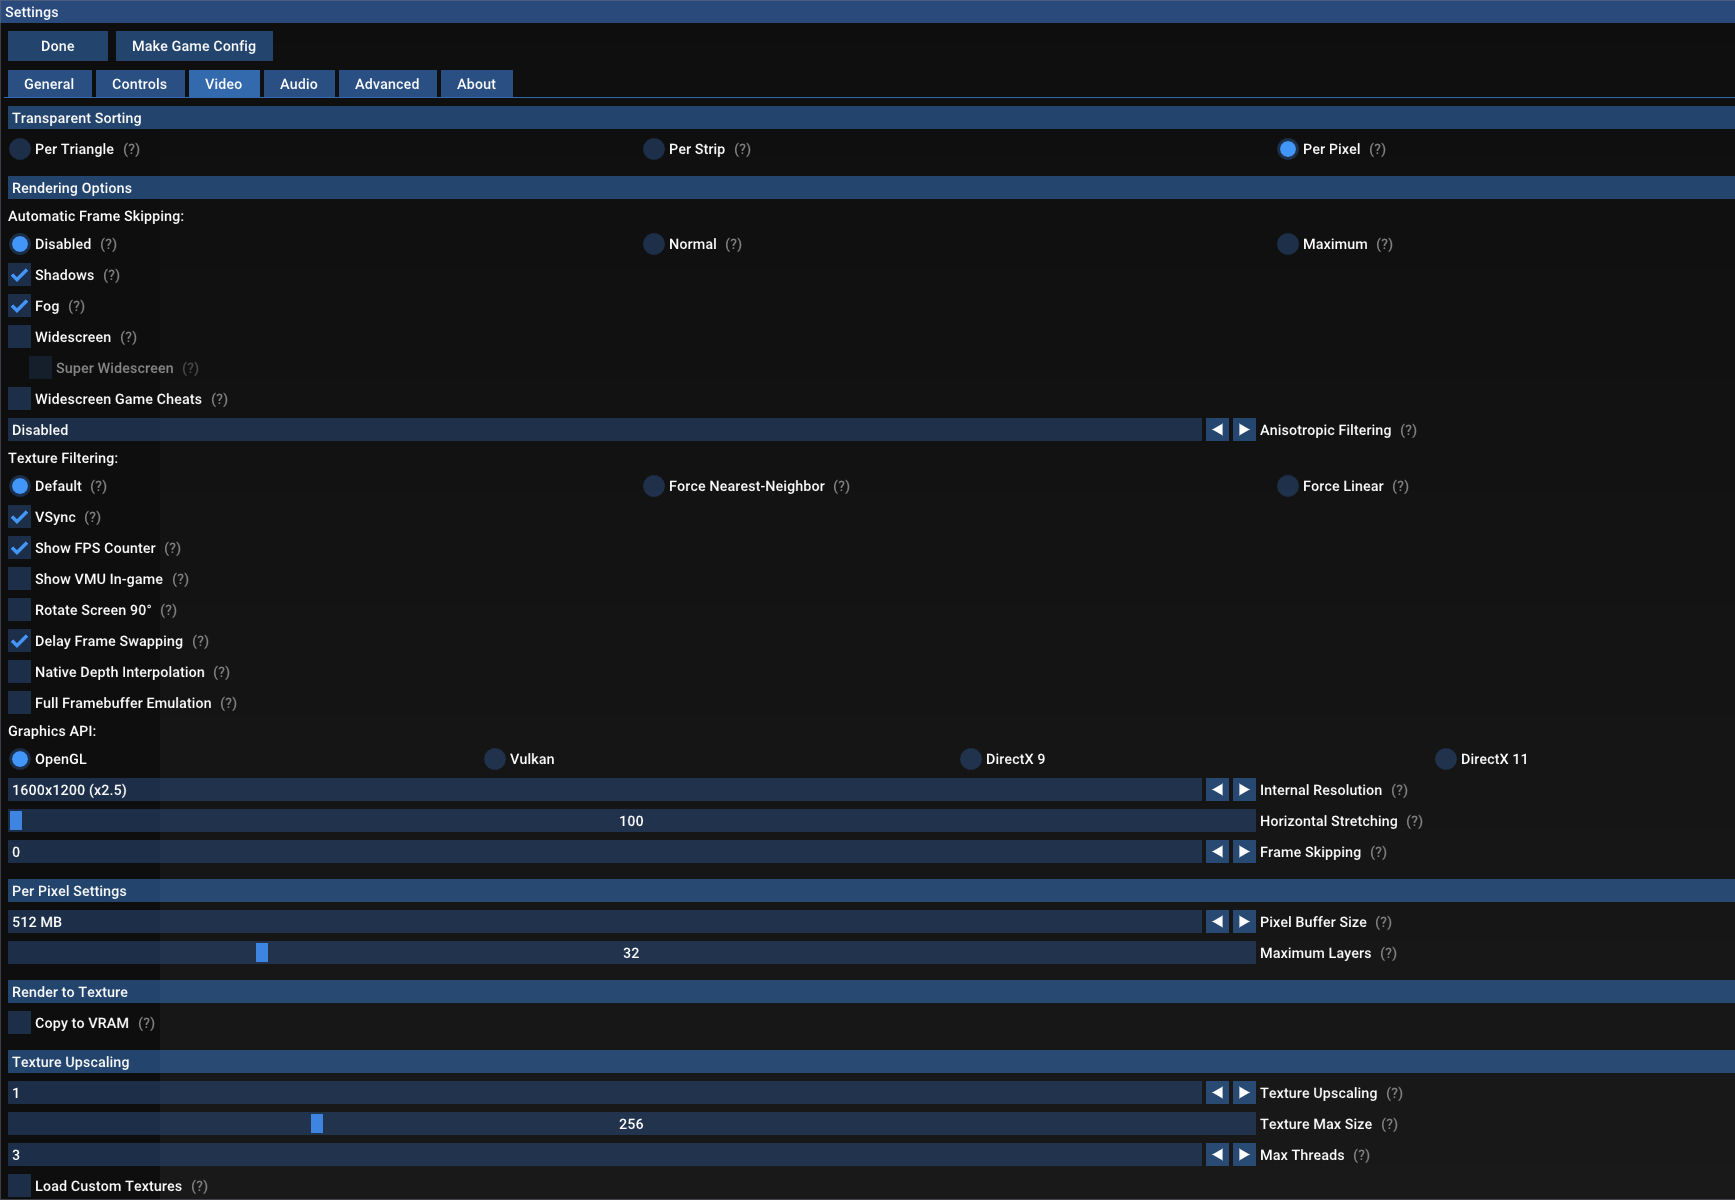Click left arrow for Anisotropic Filtering
Screen dimensions: 1735x1200
click(x=1217, y=430)
